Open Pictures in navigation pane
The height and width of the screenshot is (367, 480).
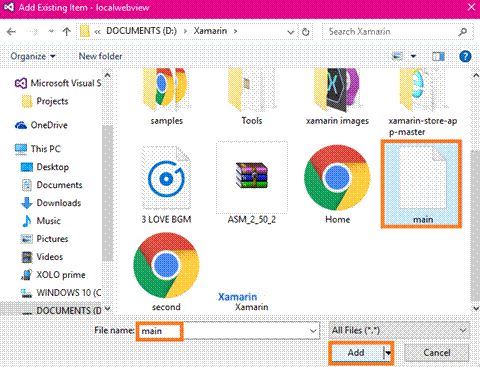[x=45, y=239]
